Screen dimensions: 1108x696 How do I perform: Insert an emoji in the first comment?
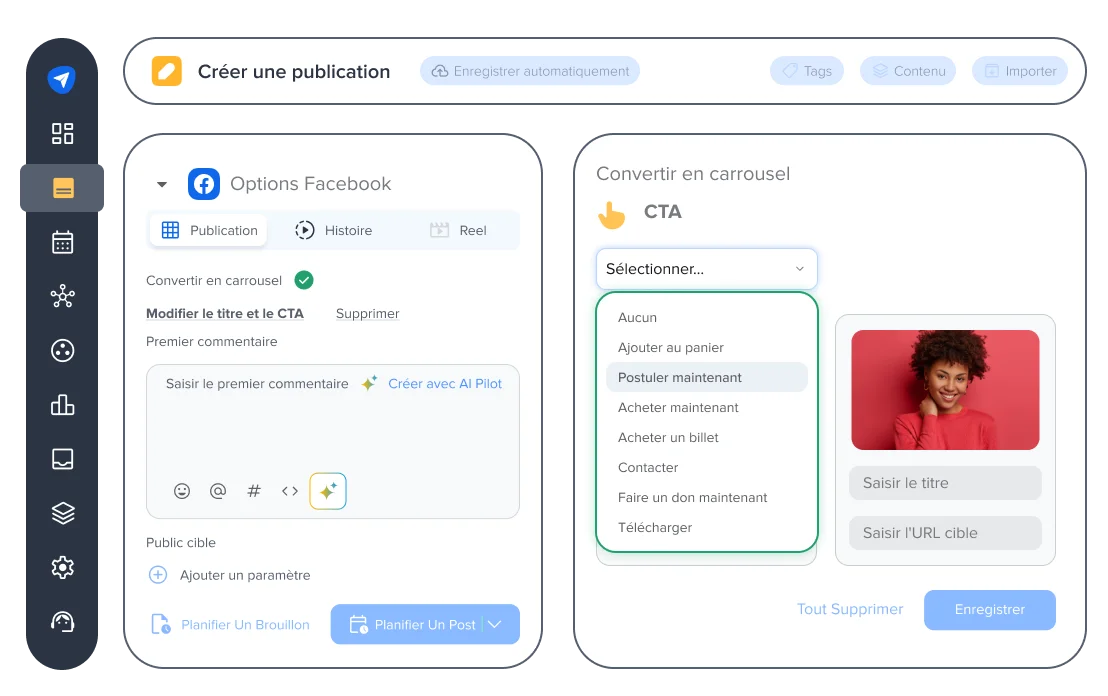tap(181, 491)
